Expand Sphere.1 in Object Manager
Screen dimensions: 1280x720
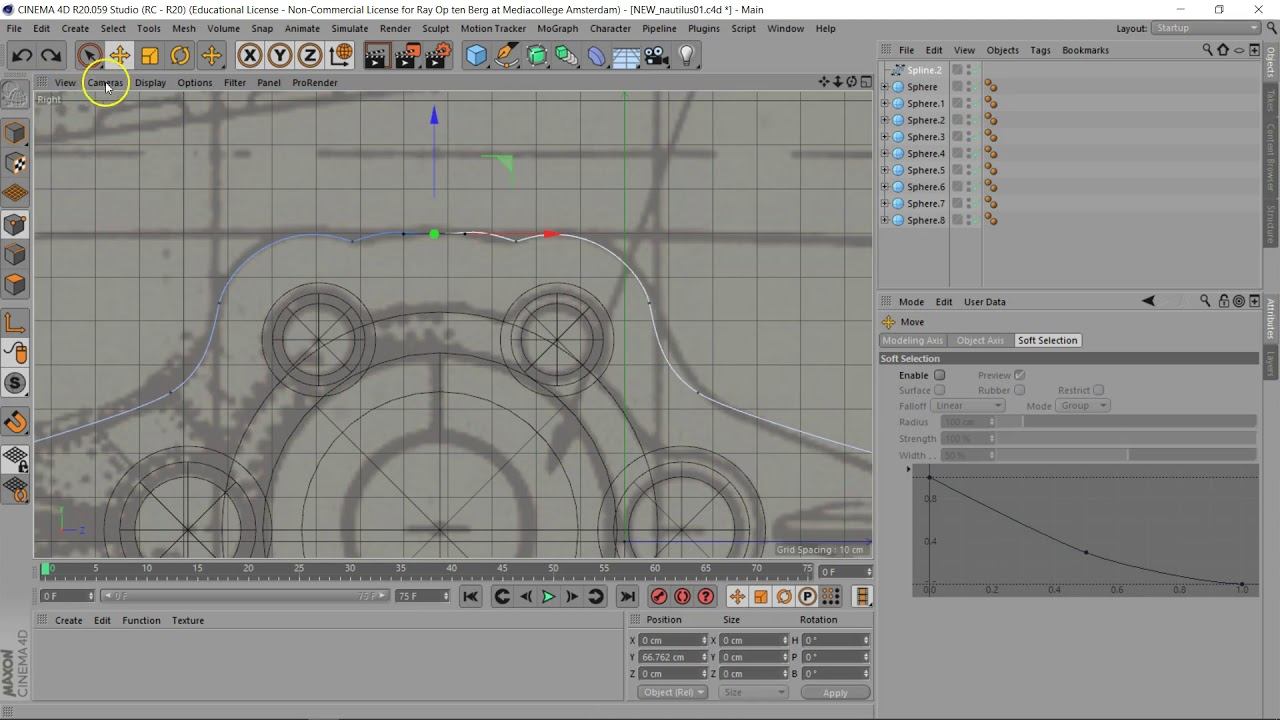tap(884, 103)
